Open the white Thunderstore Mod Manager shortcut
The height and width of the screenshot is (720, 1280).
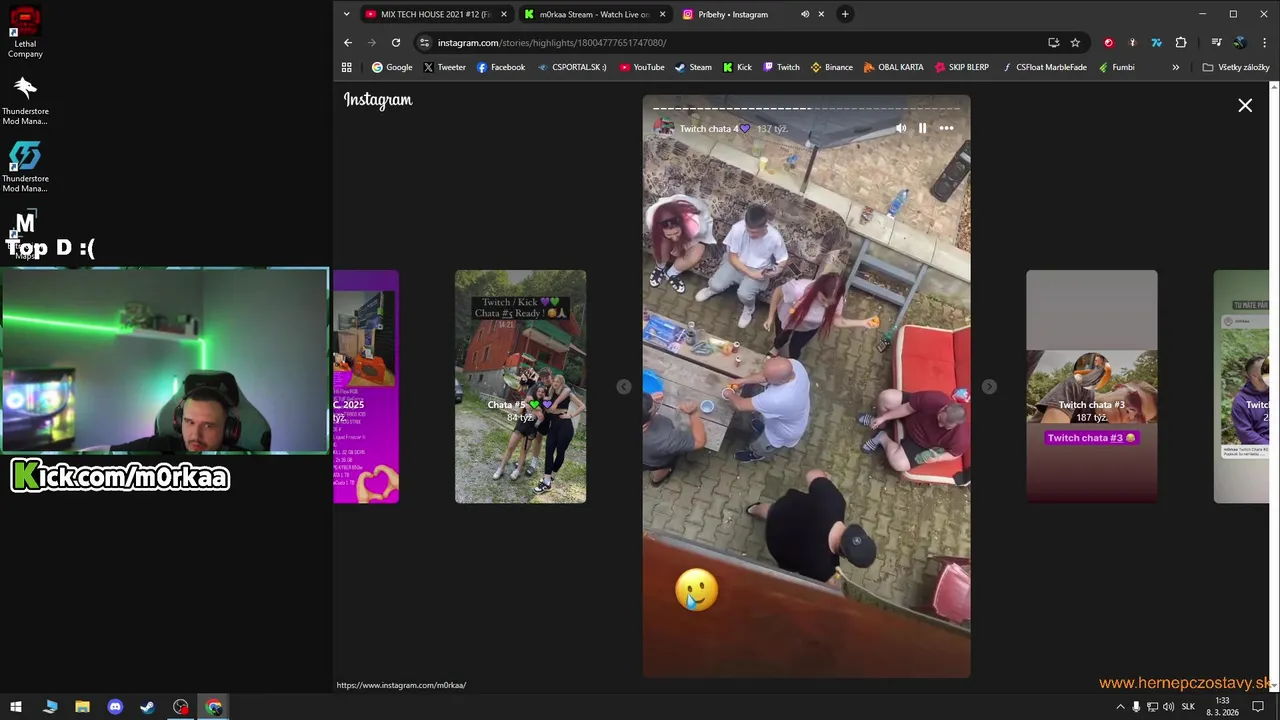pos(25,100)
